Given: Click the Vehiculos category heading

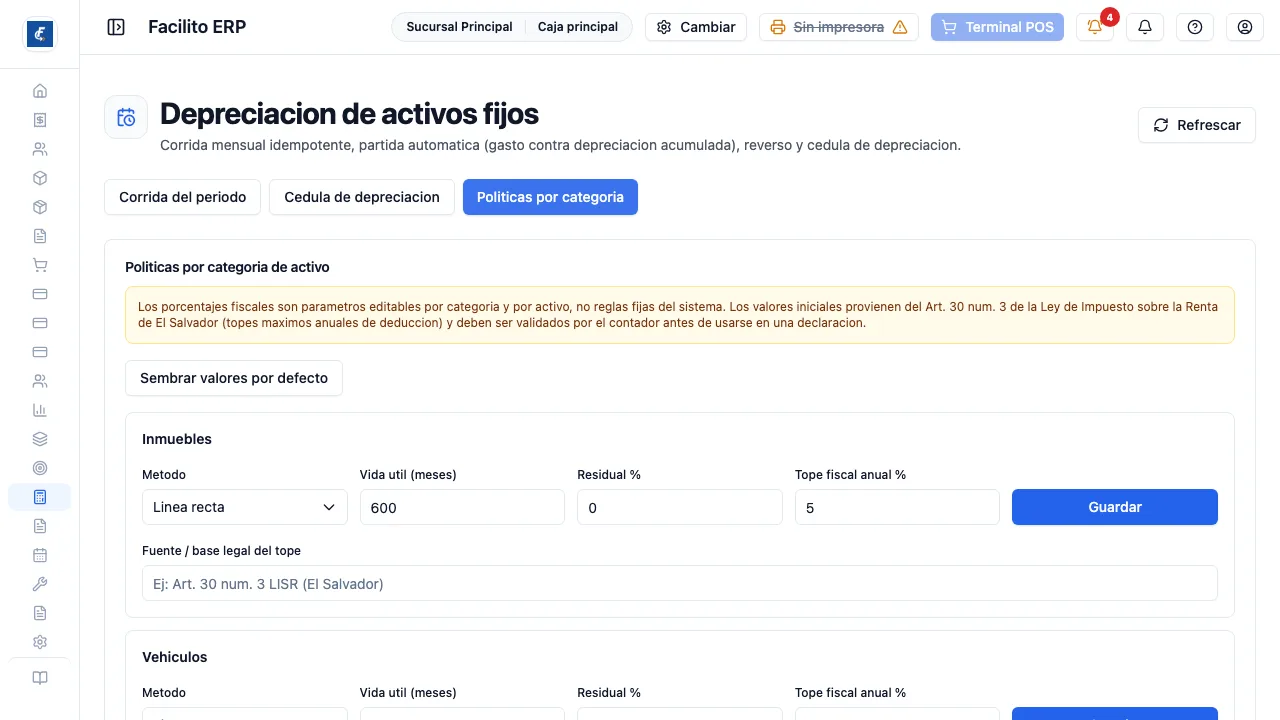Looking at the screenshot, I should coord(175,657).
